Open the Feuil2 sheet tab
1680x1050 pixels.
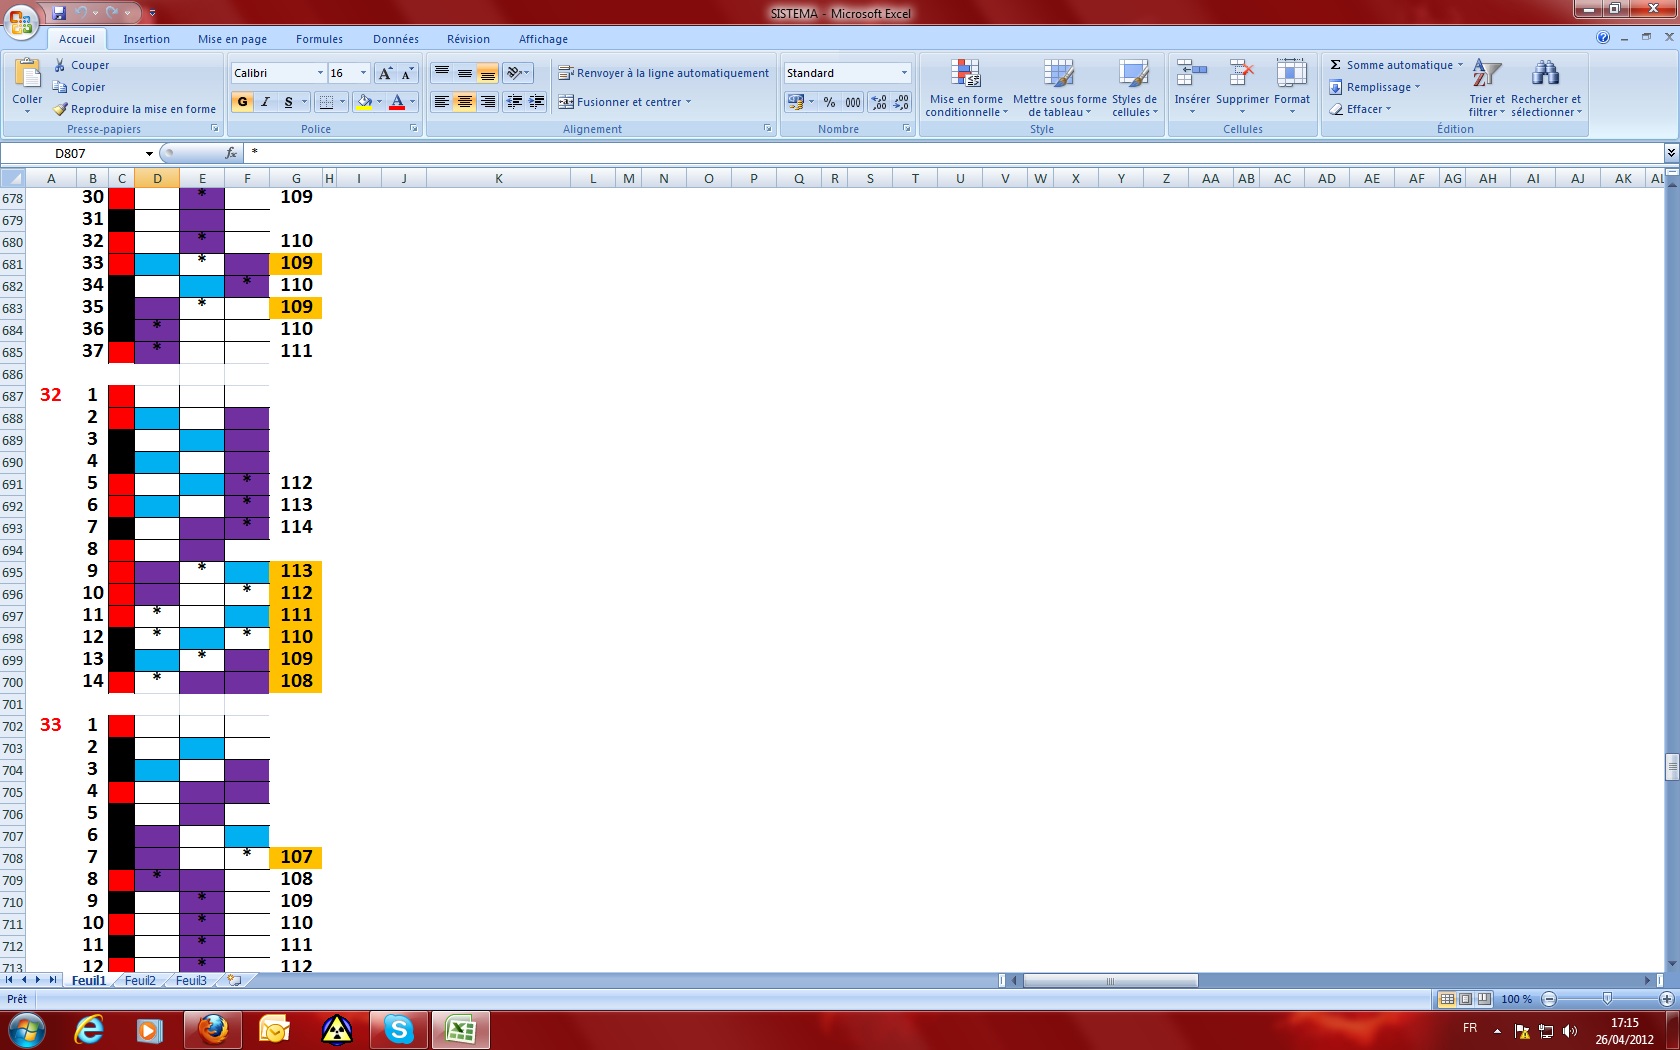click(x=139, y=980)
